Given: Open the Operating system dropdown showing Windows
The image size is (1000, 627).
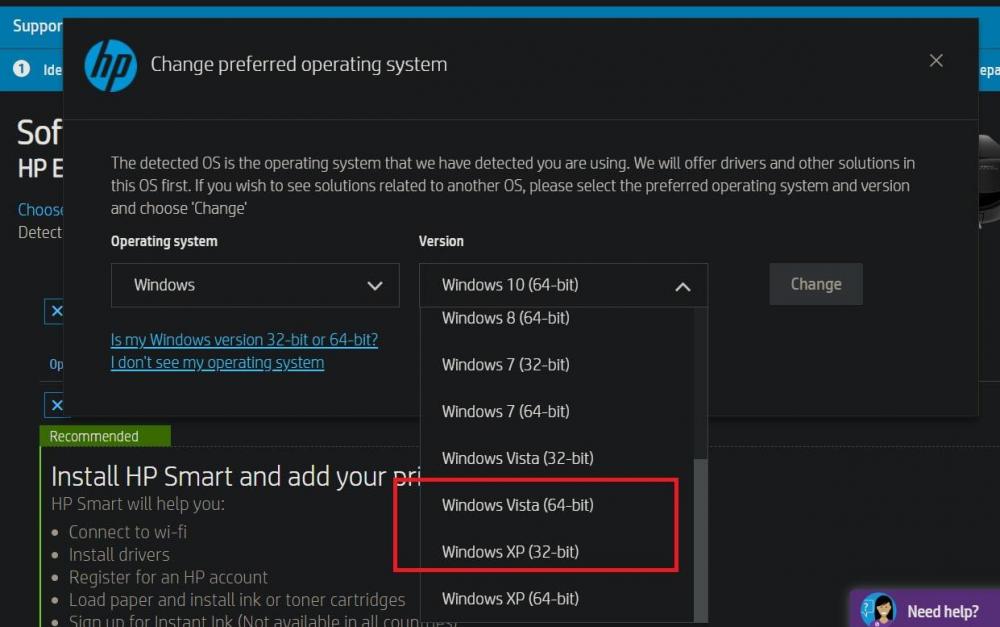Looking at the screenshot, I should [x=255, y=285].
